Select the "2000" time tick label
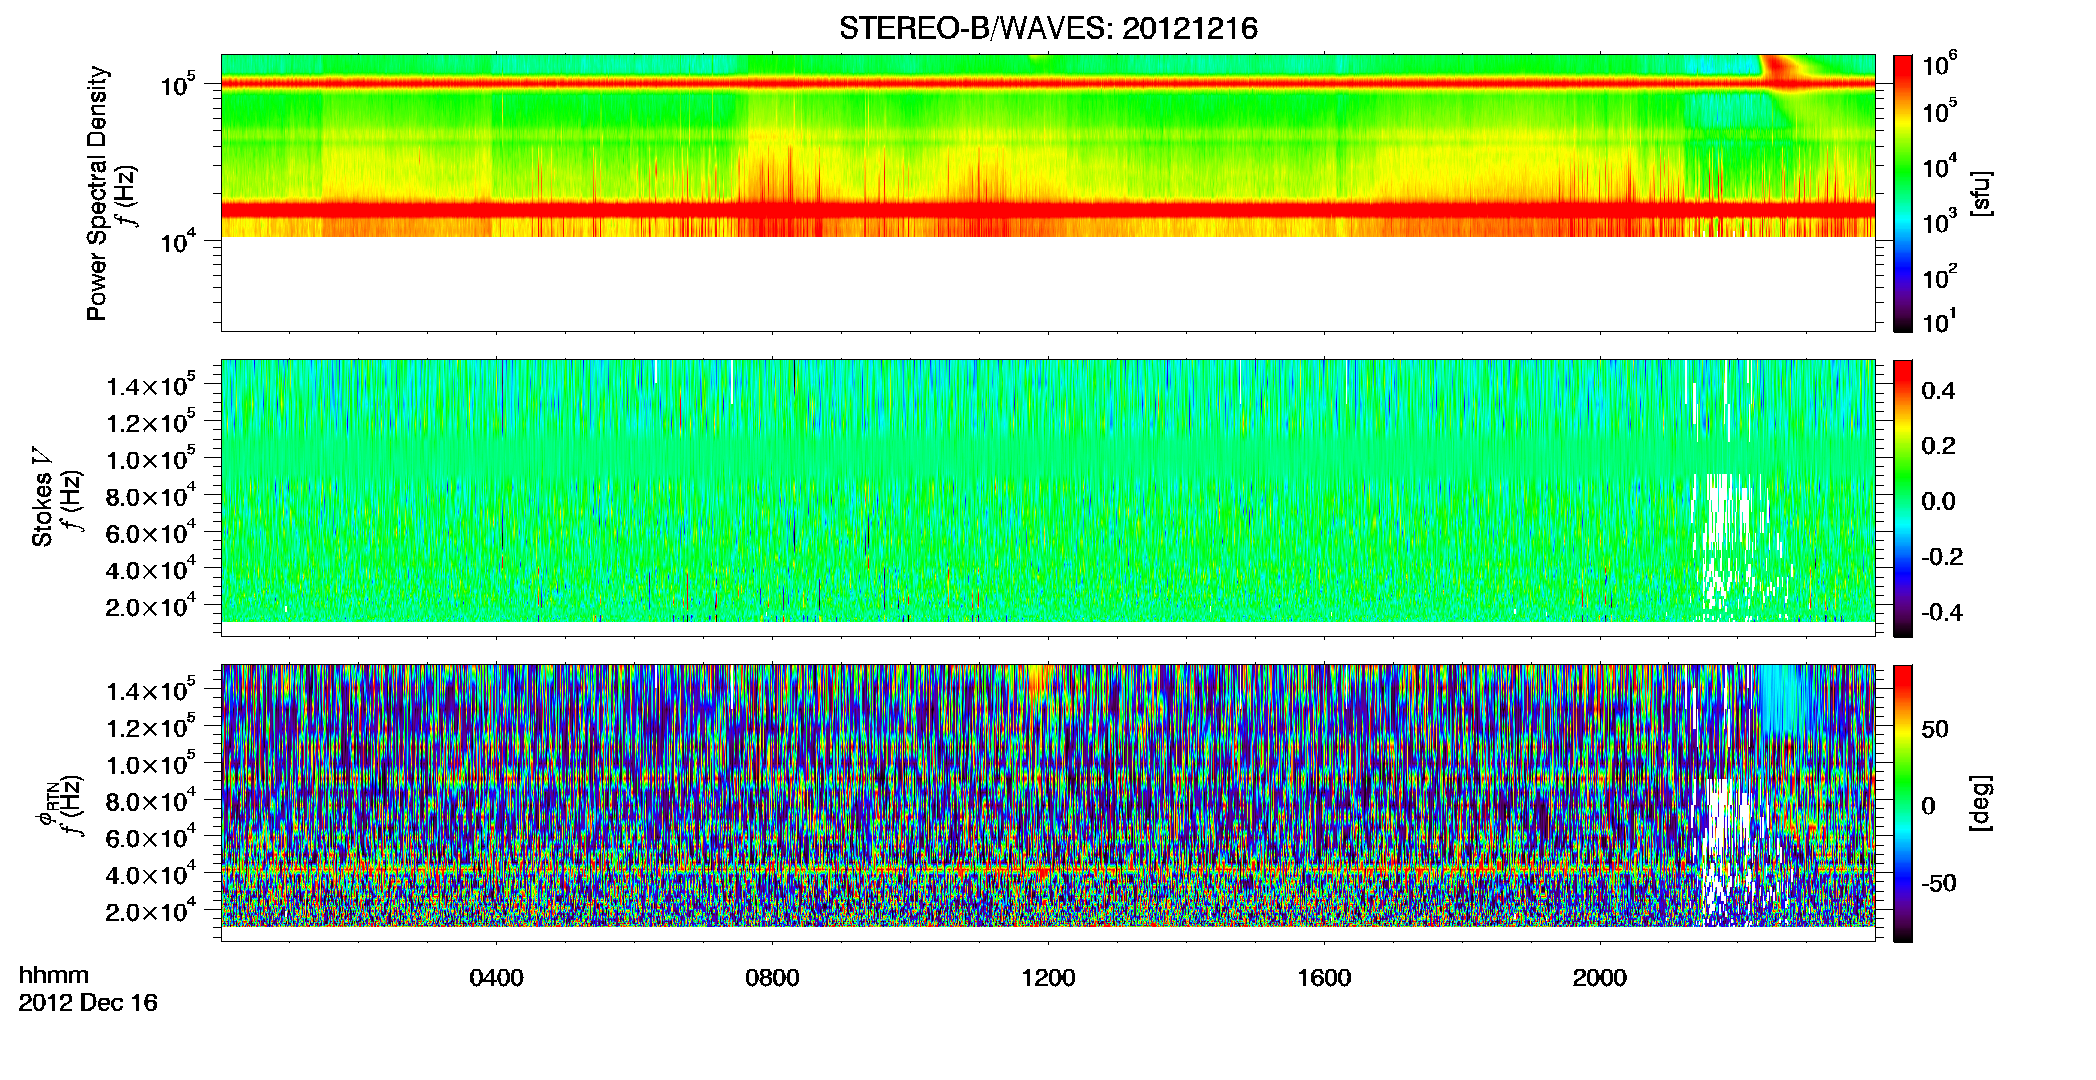This screenshot has height=1080, width=2096. click(x=1600, y=978)
